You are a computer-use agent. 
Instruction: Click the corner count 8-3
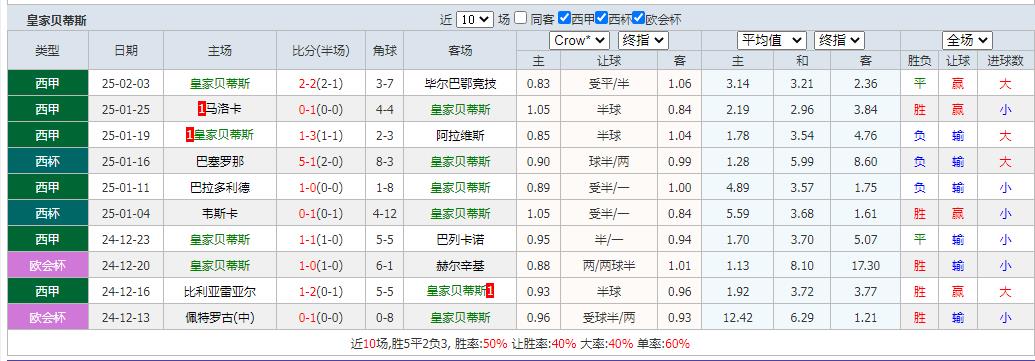(x=385, y=162)
